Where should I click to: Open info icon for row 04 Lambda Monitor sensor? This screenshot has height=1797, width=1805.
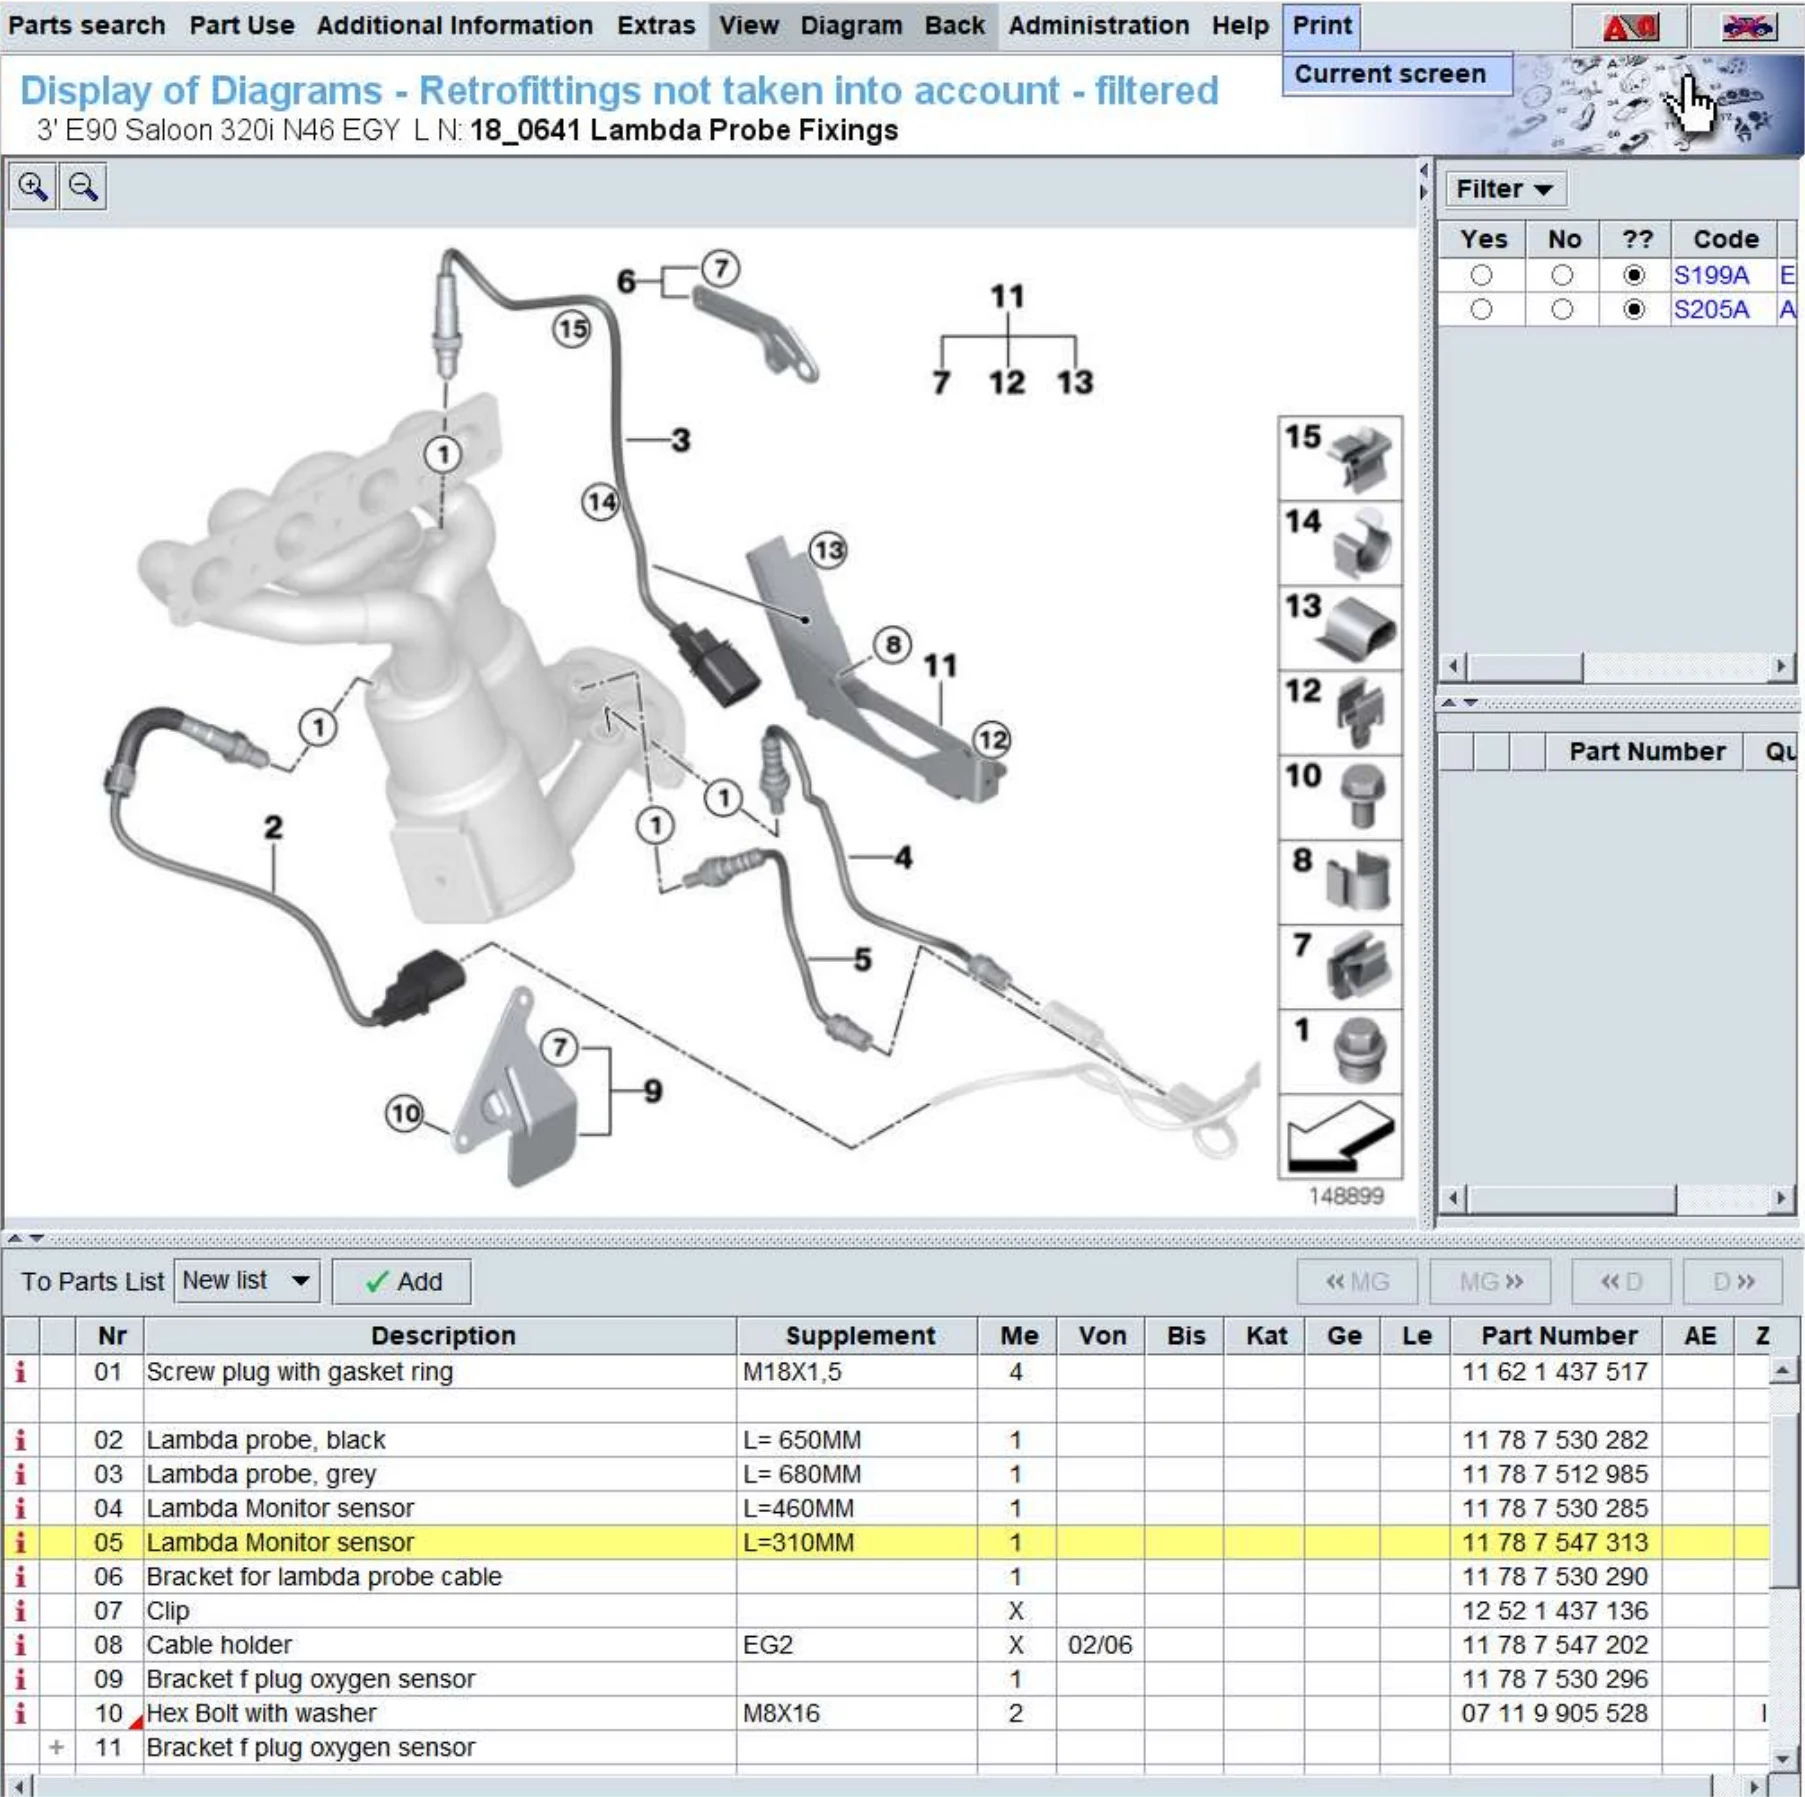point(20,1508)
